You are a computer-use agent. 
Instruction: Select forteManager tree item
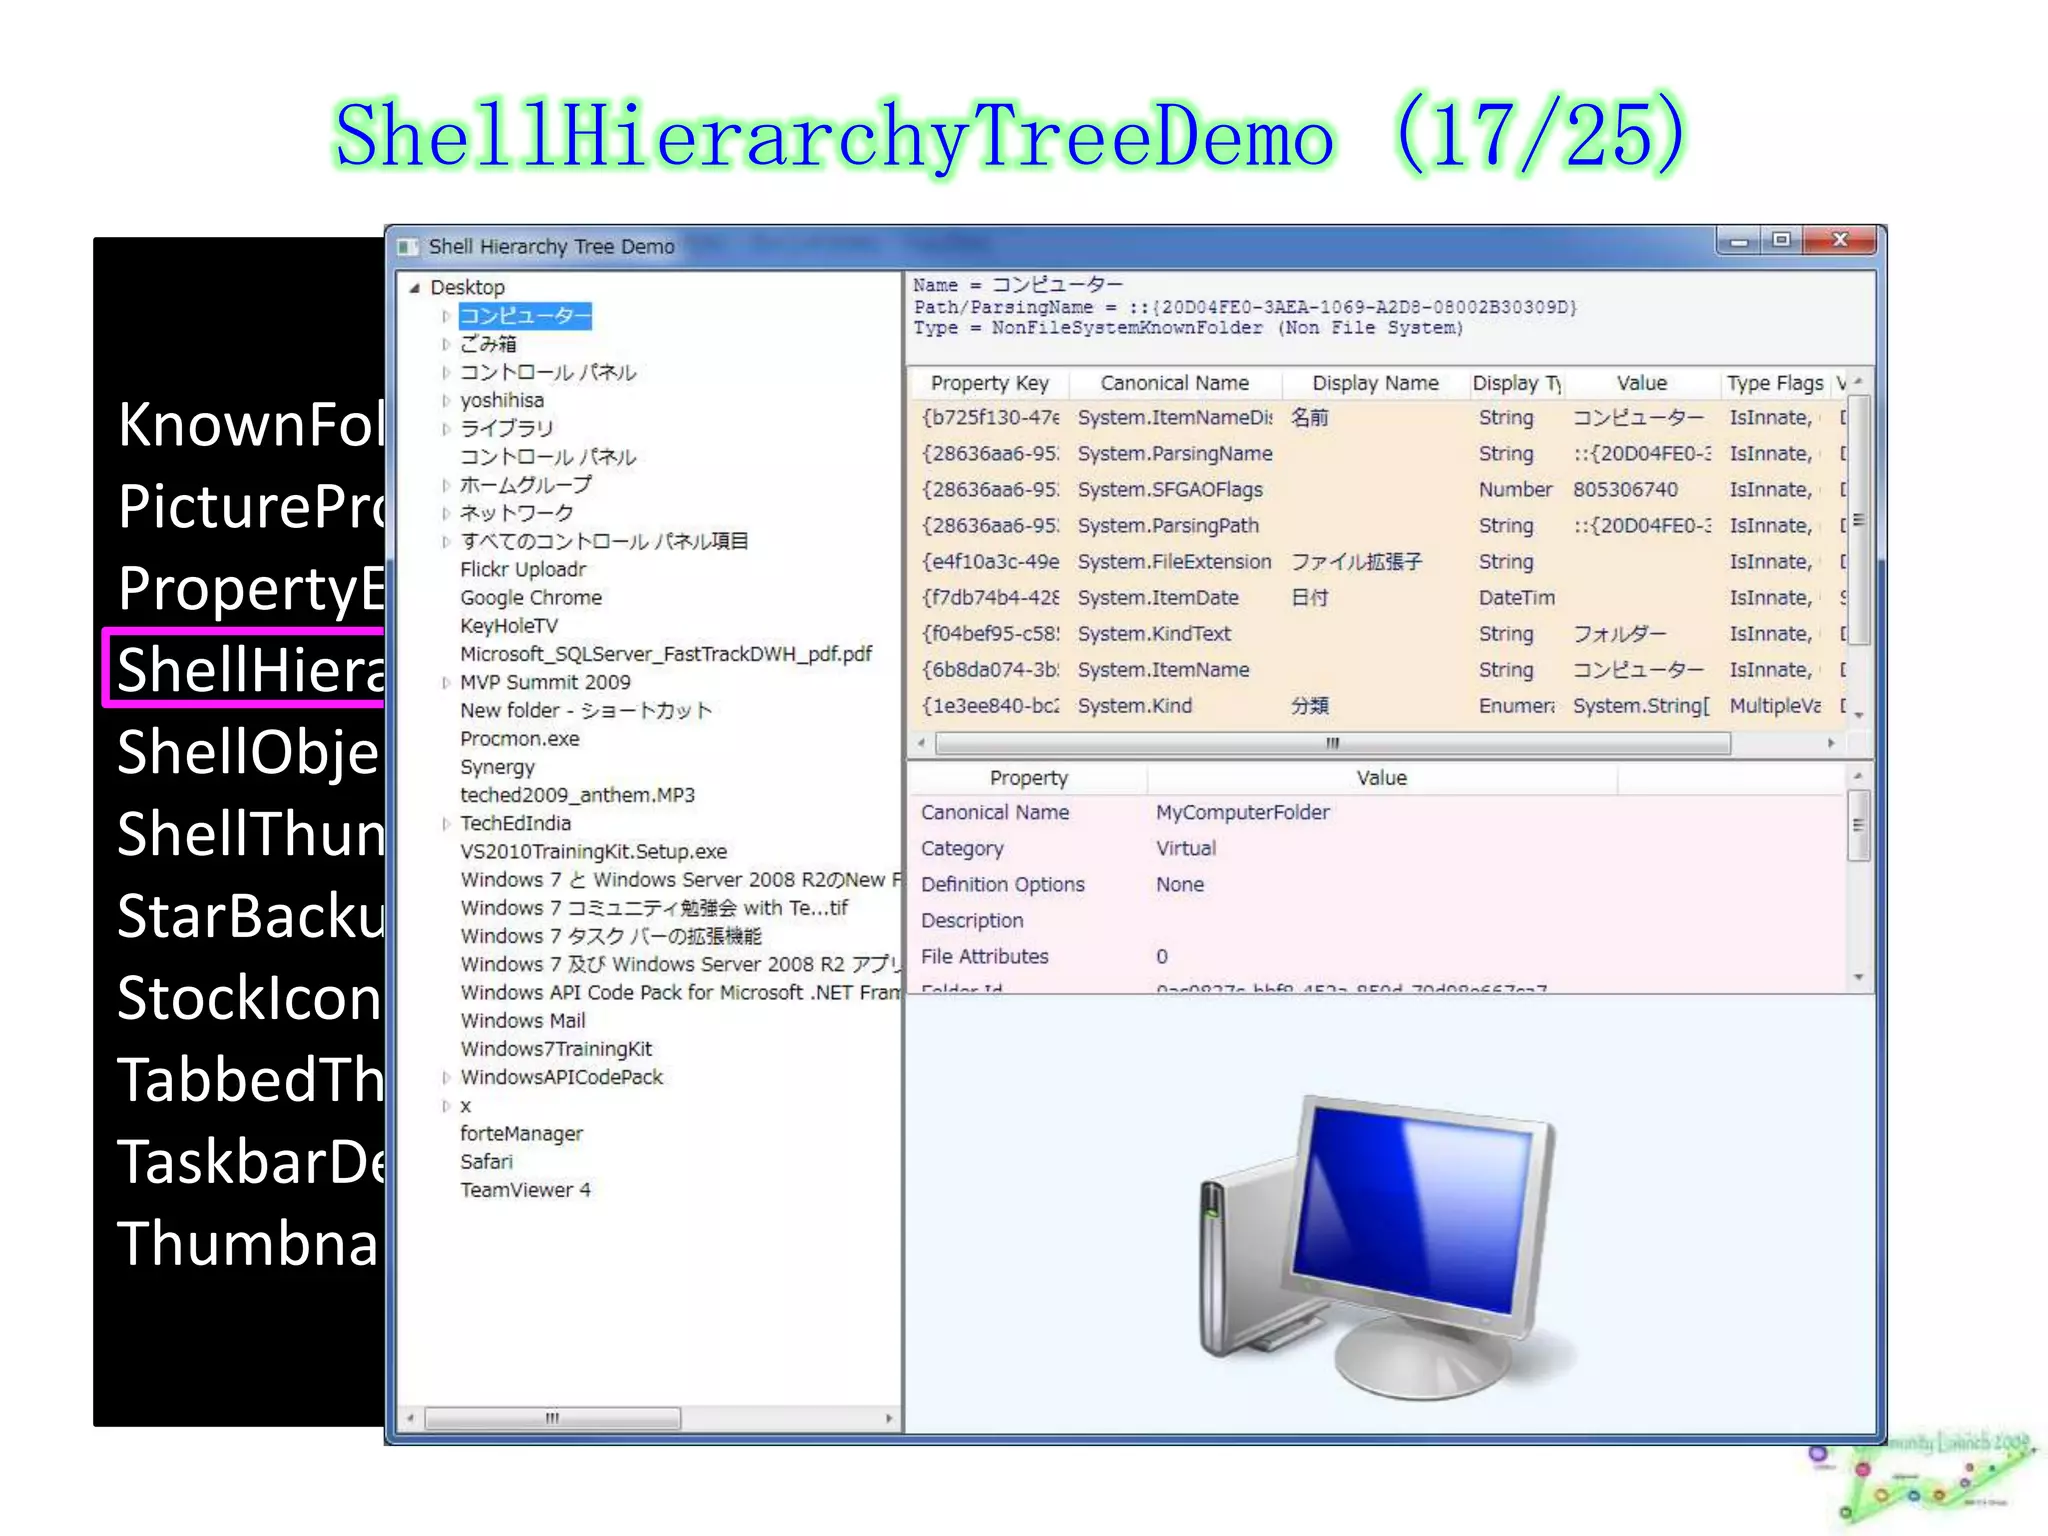(521, 1134)
